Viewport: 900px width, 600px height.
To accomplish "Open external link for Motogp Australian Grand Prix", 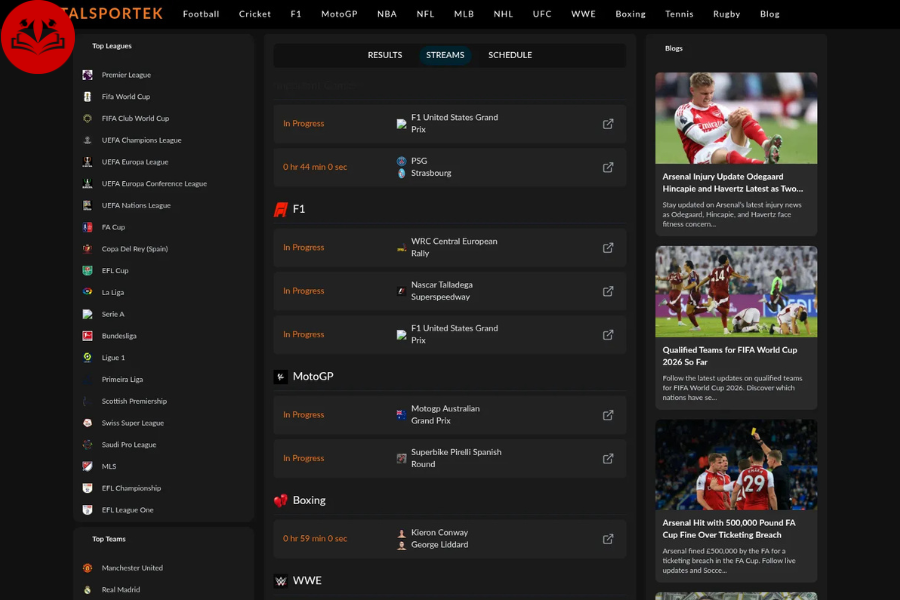I will (x=608, y=415).
